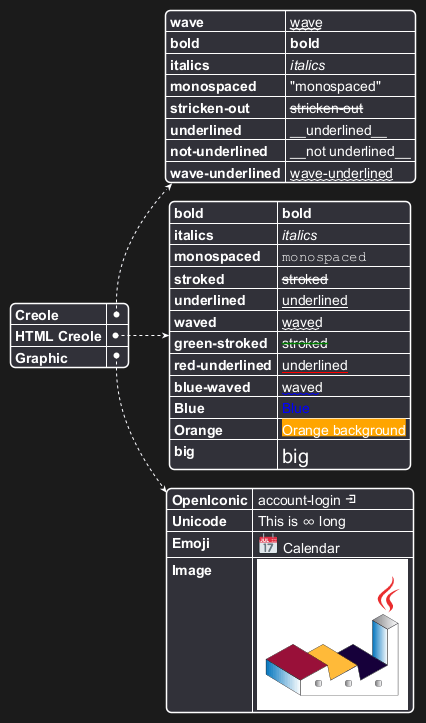Click the Emoji label cell

point(210,544)
